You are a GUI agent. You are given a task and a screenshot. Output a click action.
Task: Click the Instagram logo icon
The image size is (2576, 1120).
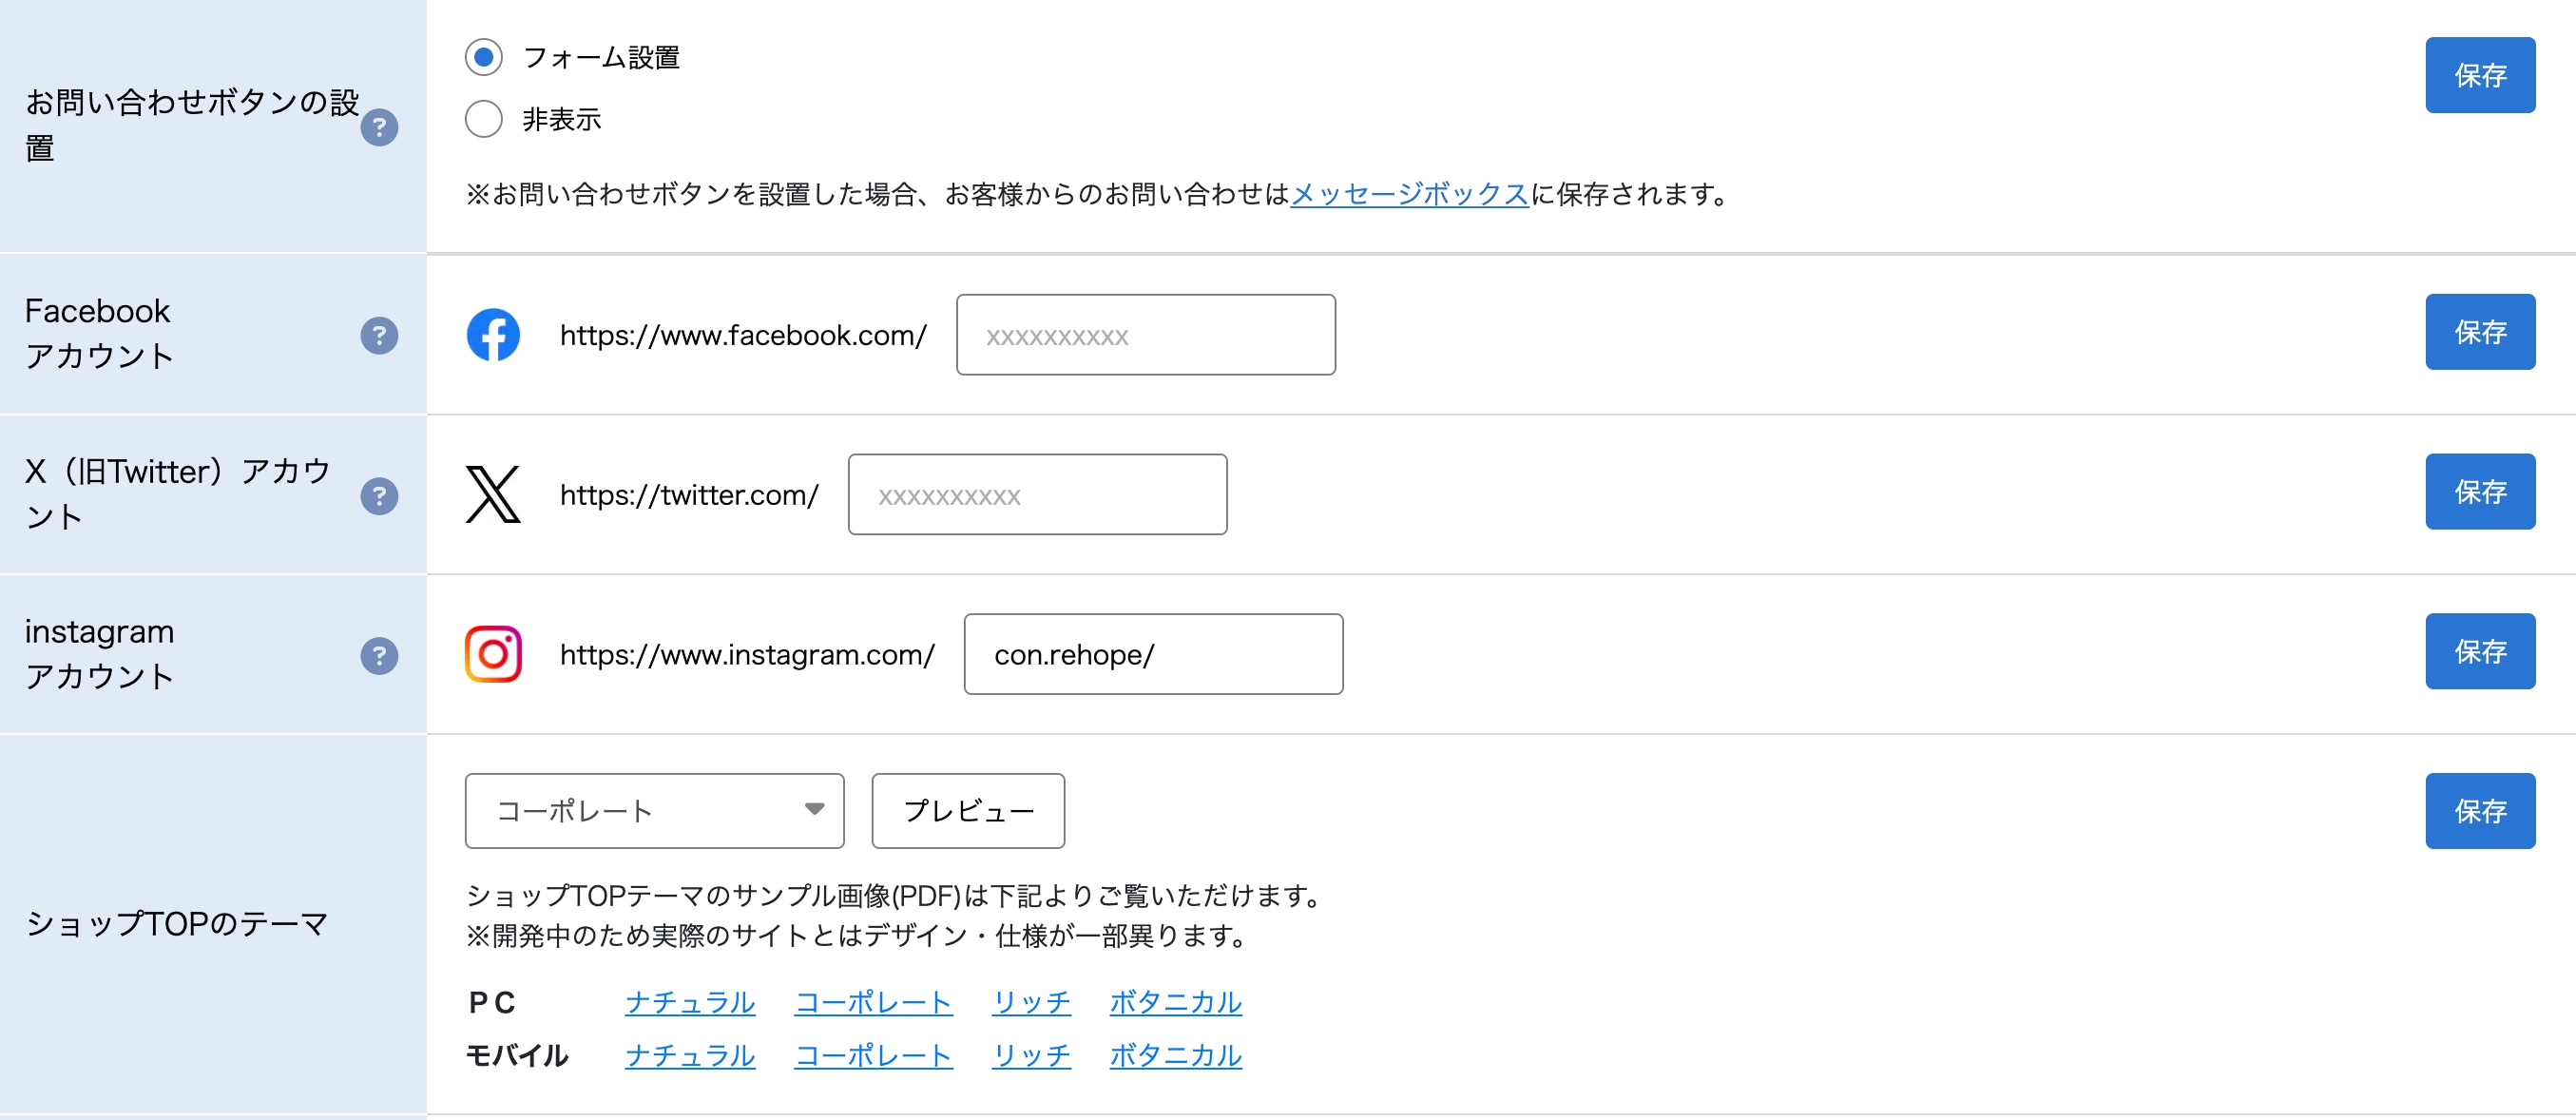coord(493,654)
